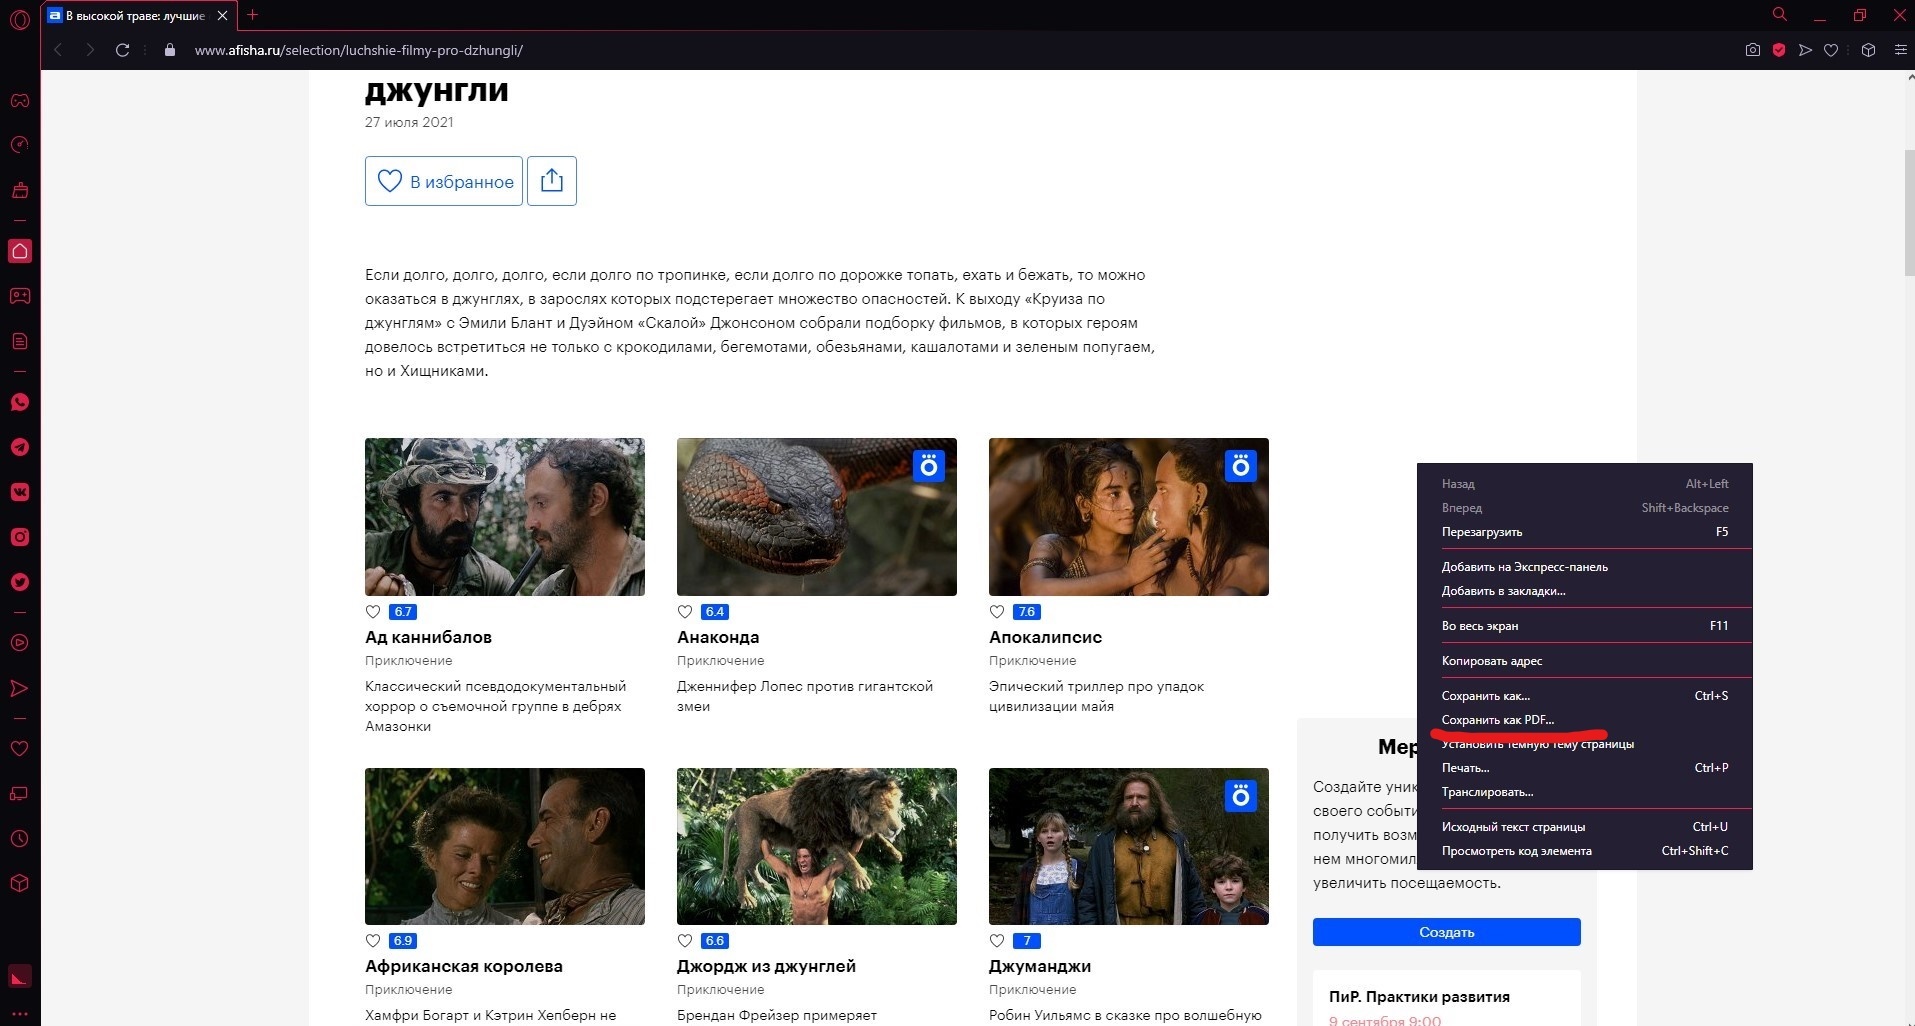
Task: Click the bookmark heart in address bar
Action: pyautogui.click(x=1831, y=50)
